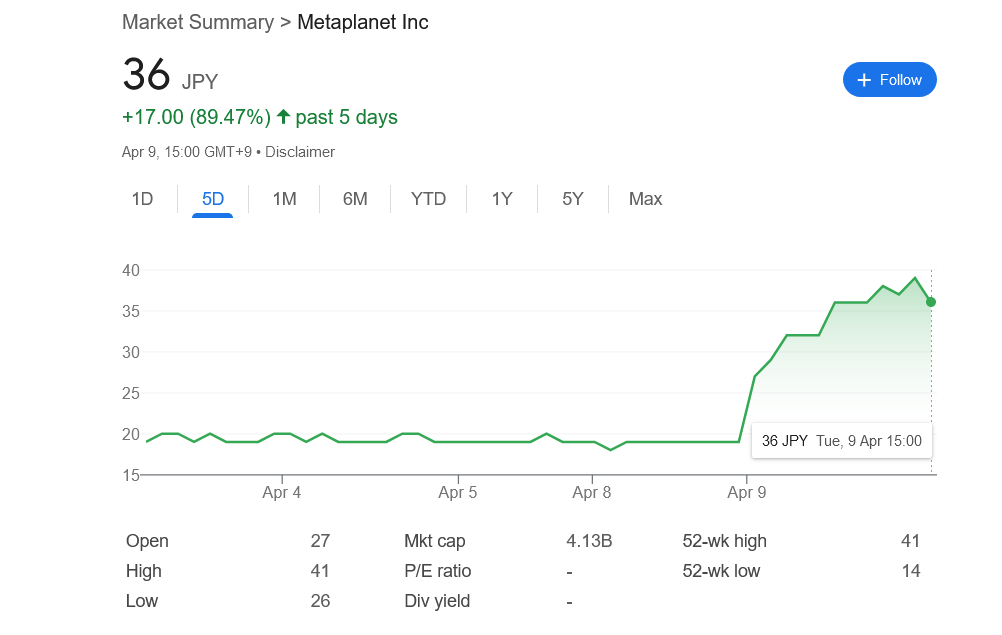The width and height of the screenshot is (1002, 635).
Task: Click the Follow button
Action: pyautogui.click(x=889, y=80)
